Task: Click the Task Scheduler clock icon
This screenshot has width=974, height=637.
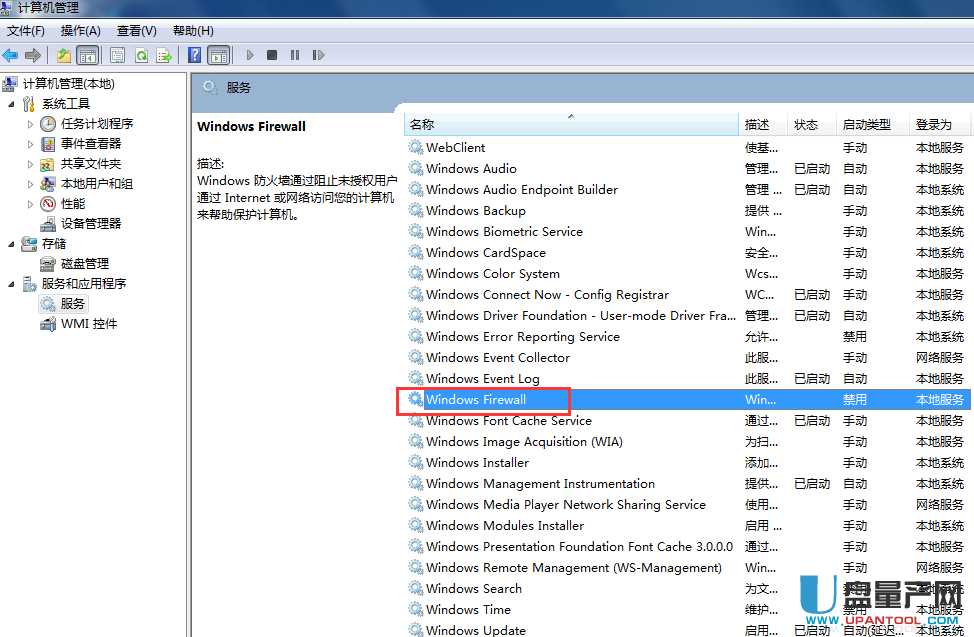Action: coord(48,124)
